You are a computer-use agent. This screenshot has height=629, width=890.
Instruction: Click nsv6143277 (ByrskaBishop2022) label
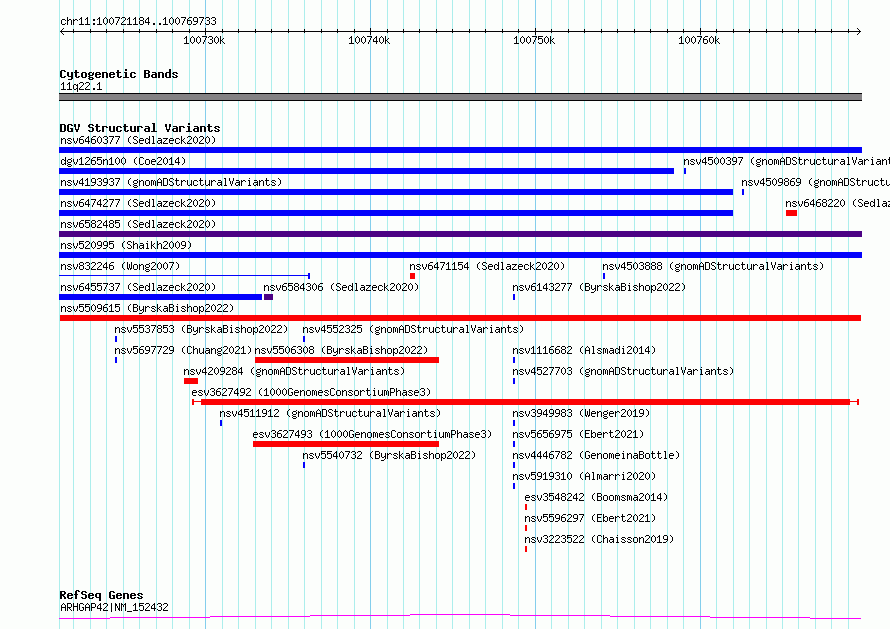tap(599, 287)
